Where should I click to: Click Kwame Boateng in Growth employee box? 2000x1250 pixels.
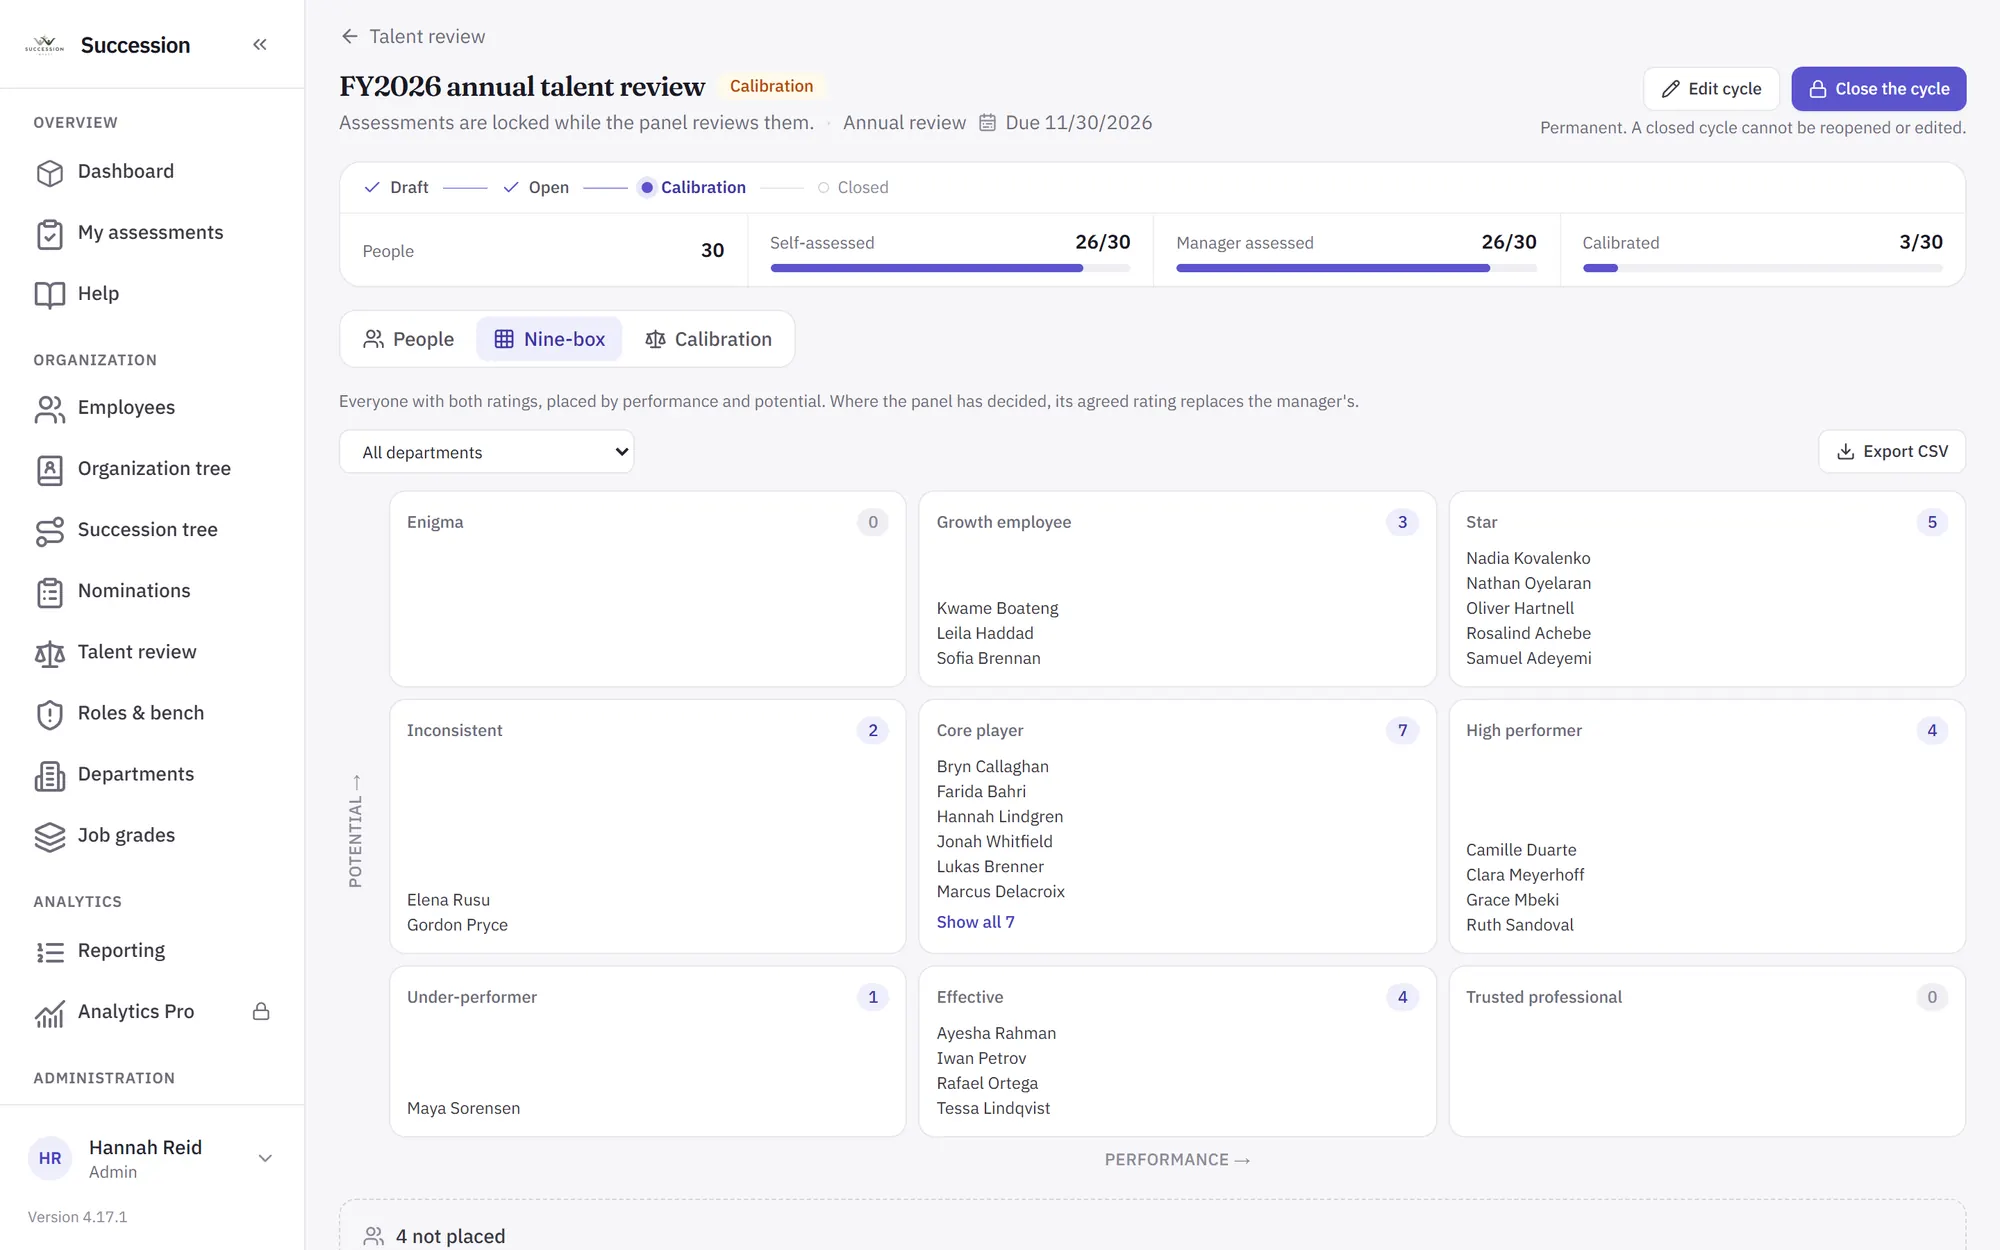(x=997, y=608)
